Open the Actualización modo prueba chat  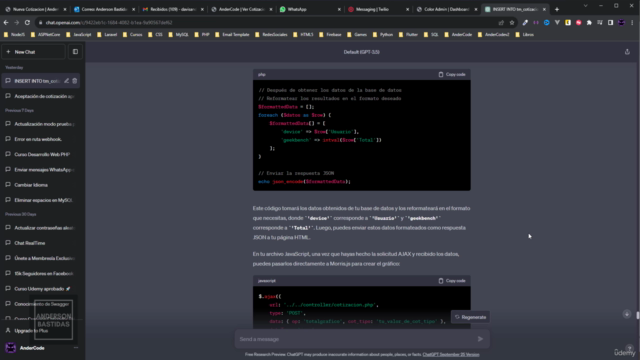[40, 124]
